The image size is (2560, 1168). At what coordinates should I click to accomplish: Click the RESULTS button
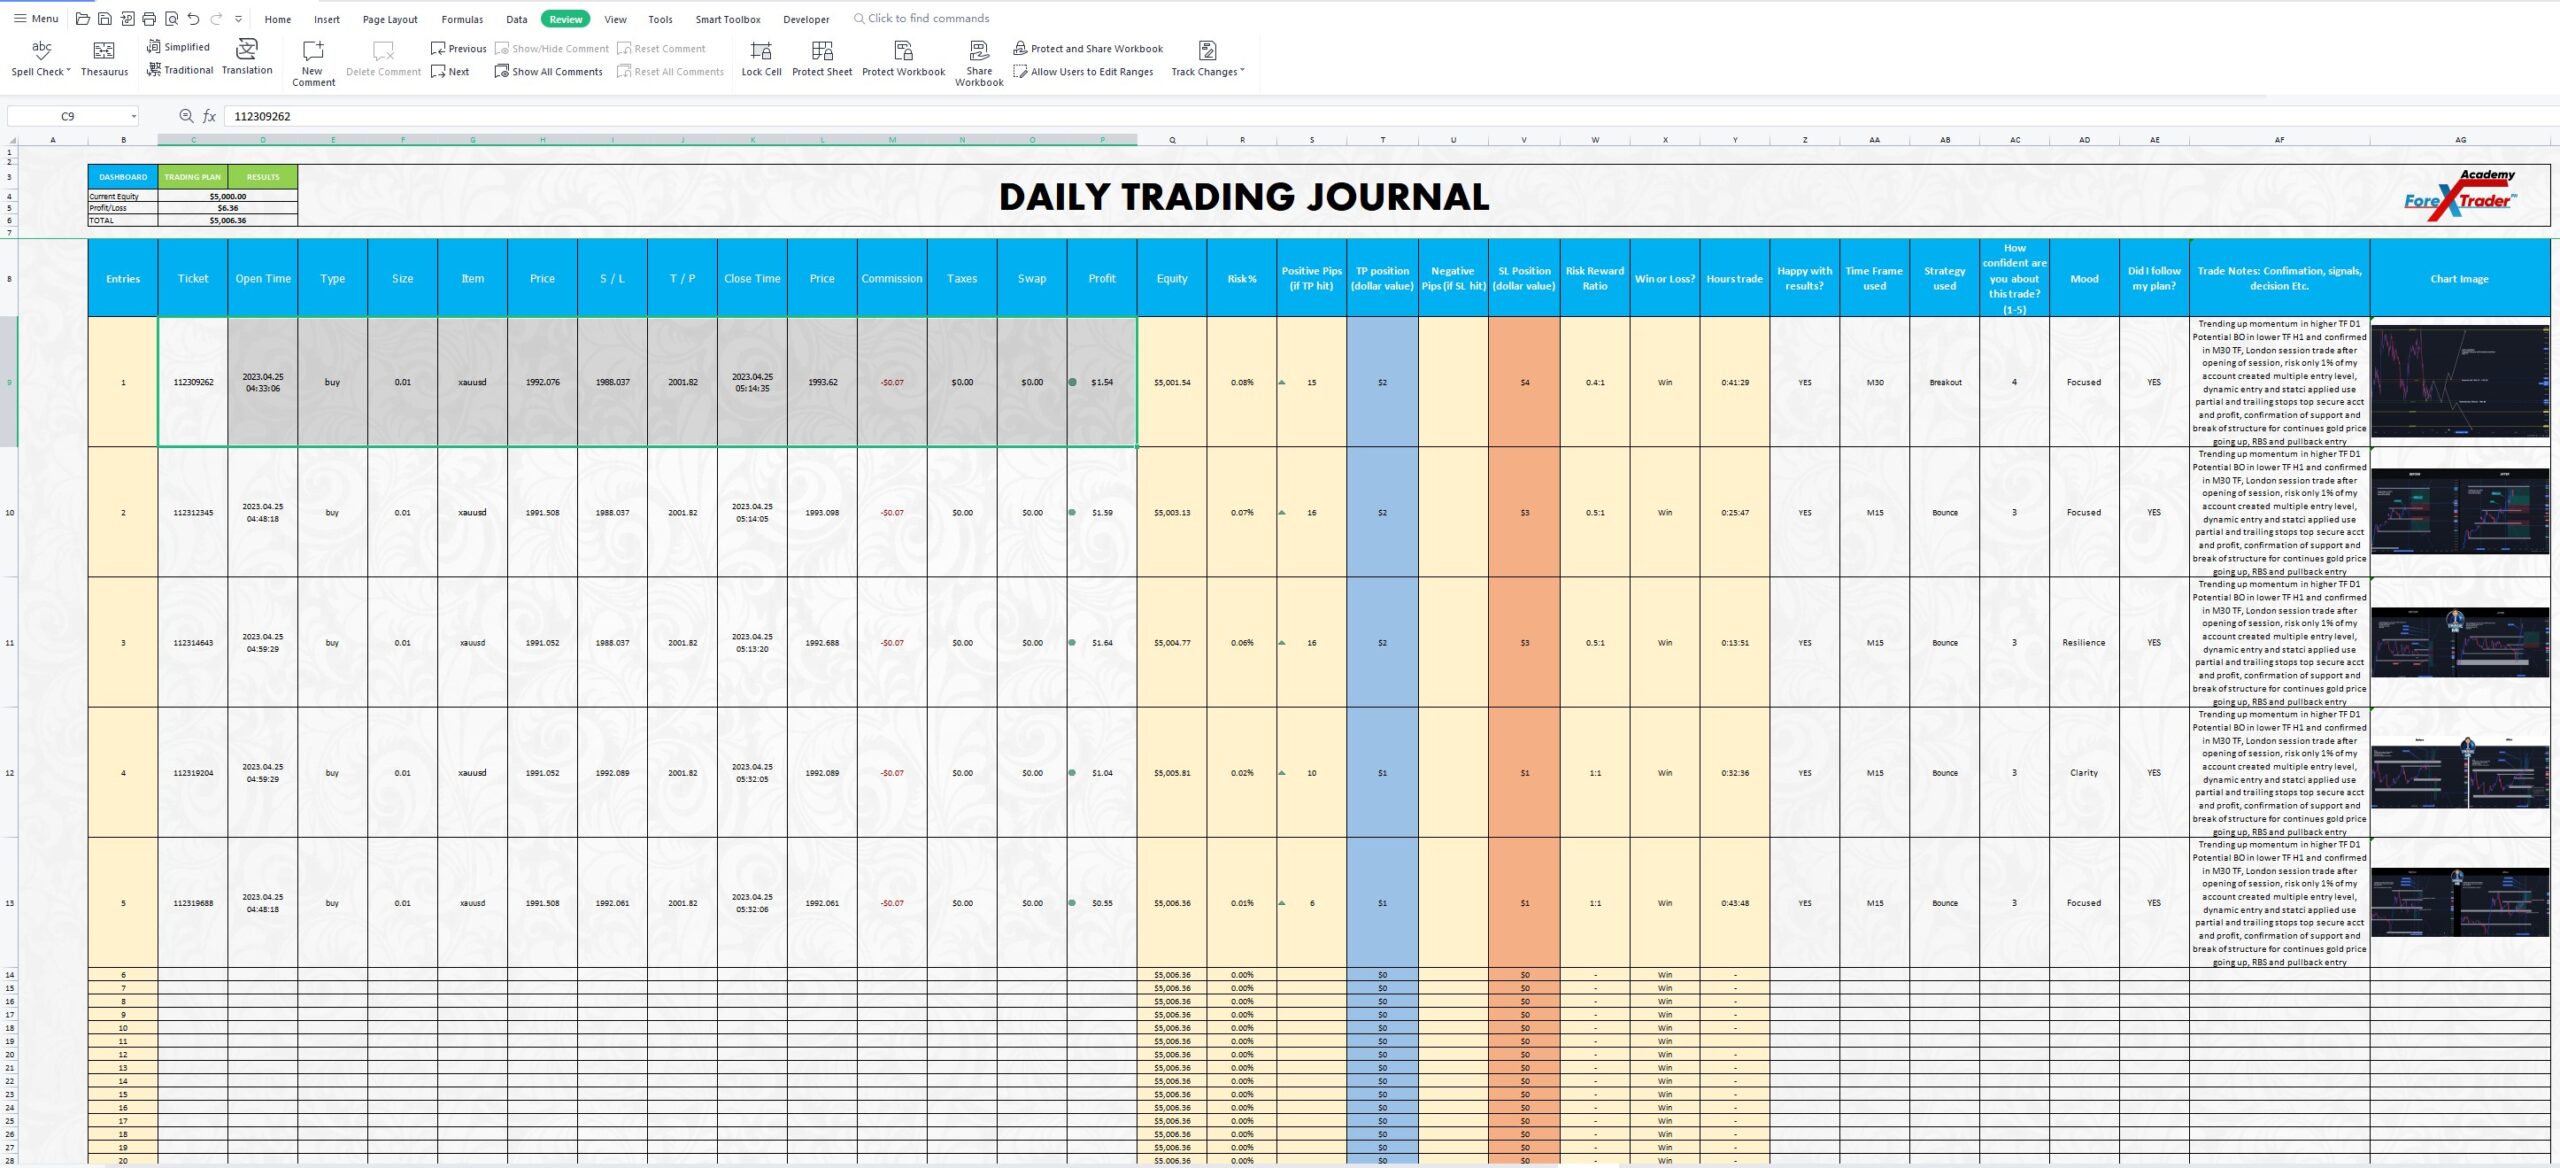(x=262, y=176)
